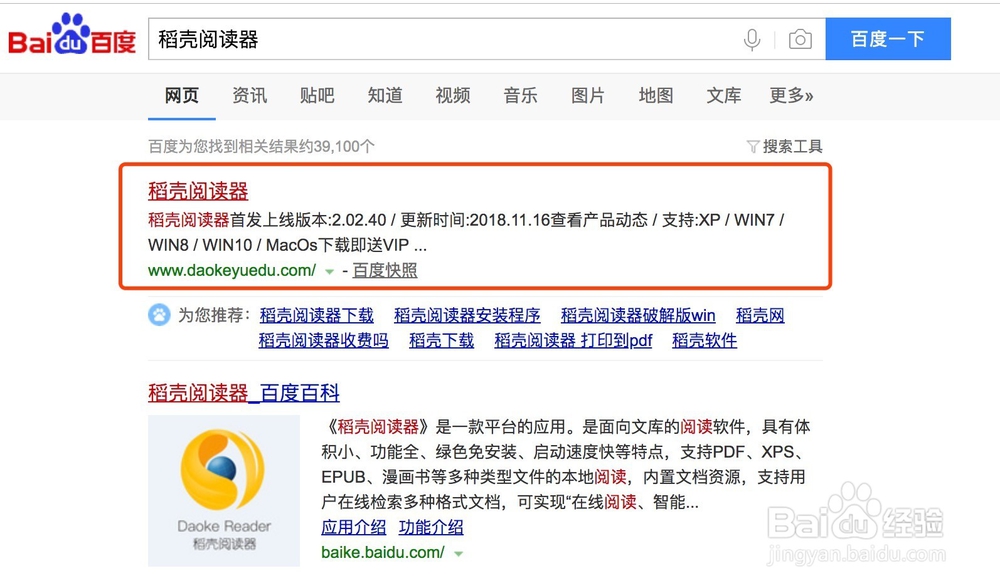Select the 网页 tab

click(x=182, y=96)
